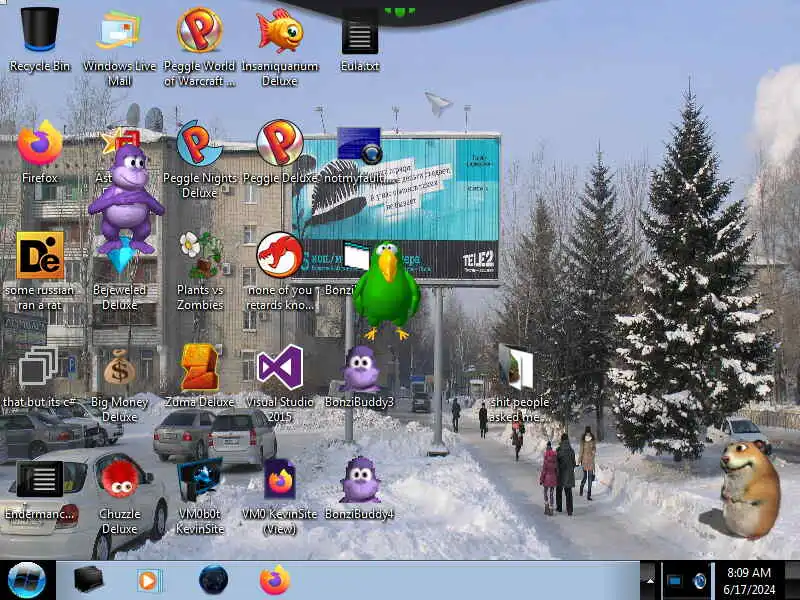
Task: Open the black box icon on the taskbar
Action: pos(88,580)
